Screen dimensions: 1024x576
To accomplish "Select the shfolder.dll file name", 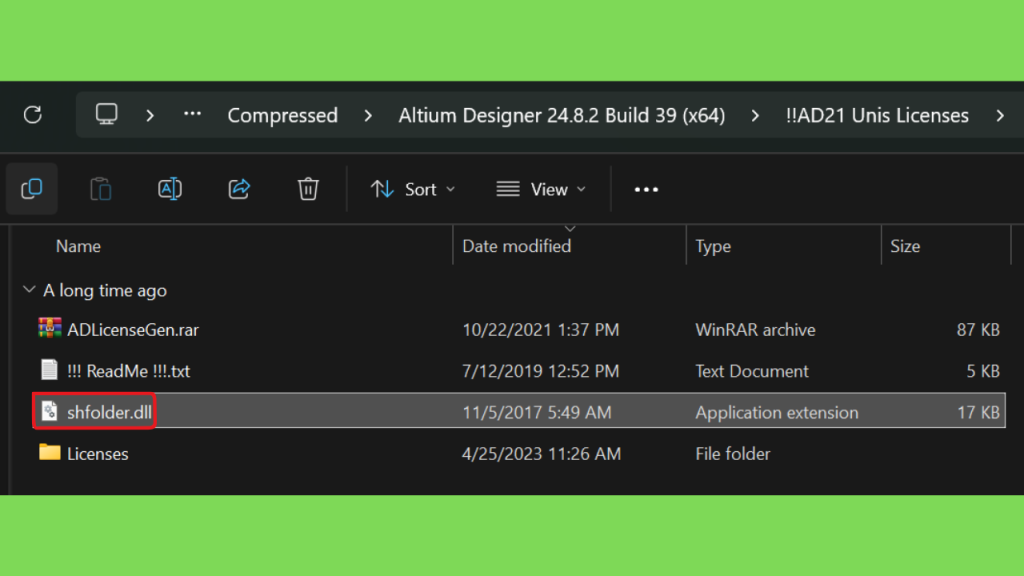I will coord(109,412).
